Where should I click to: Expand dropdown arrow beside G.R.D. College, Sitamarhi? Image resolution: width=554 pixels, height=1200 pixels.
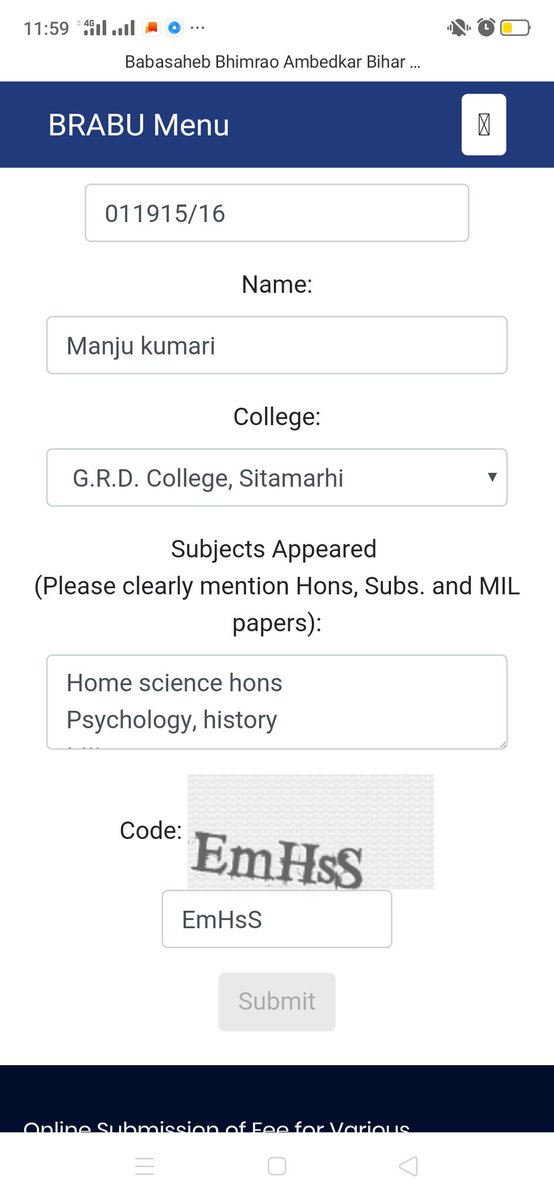click(x=492, y=477)
